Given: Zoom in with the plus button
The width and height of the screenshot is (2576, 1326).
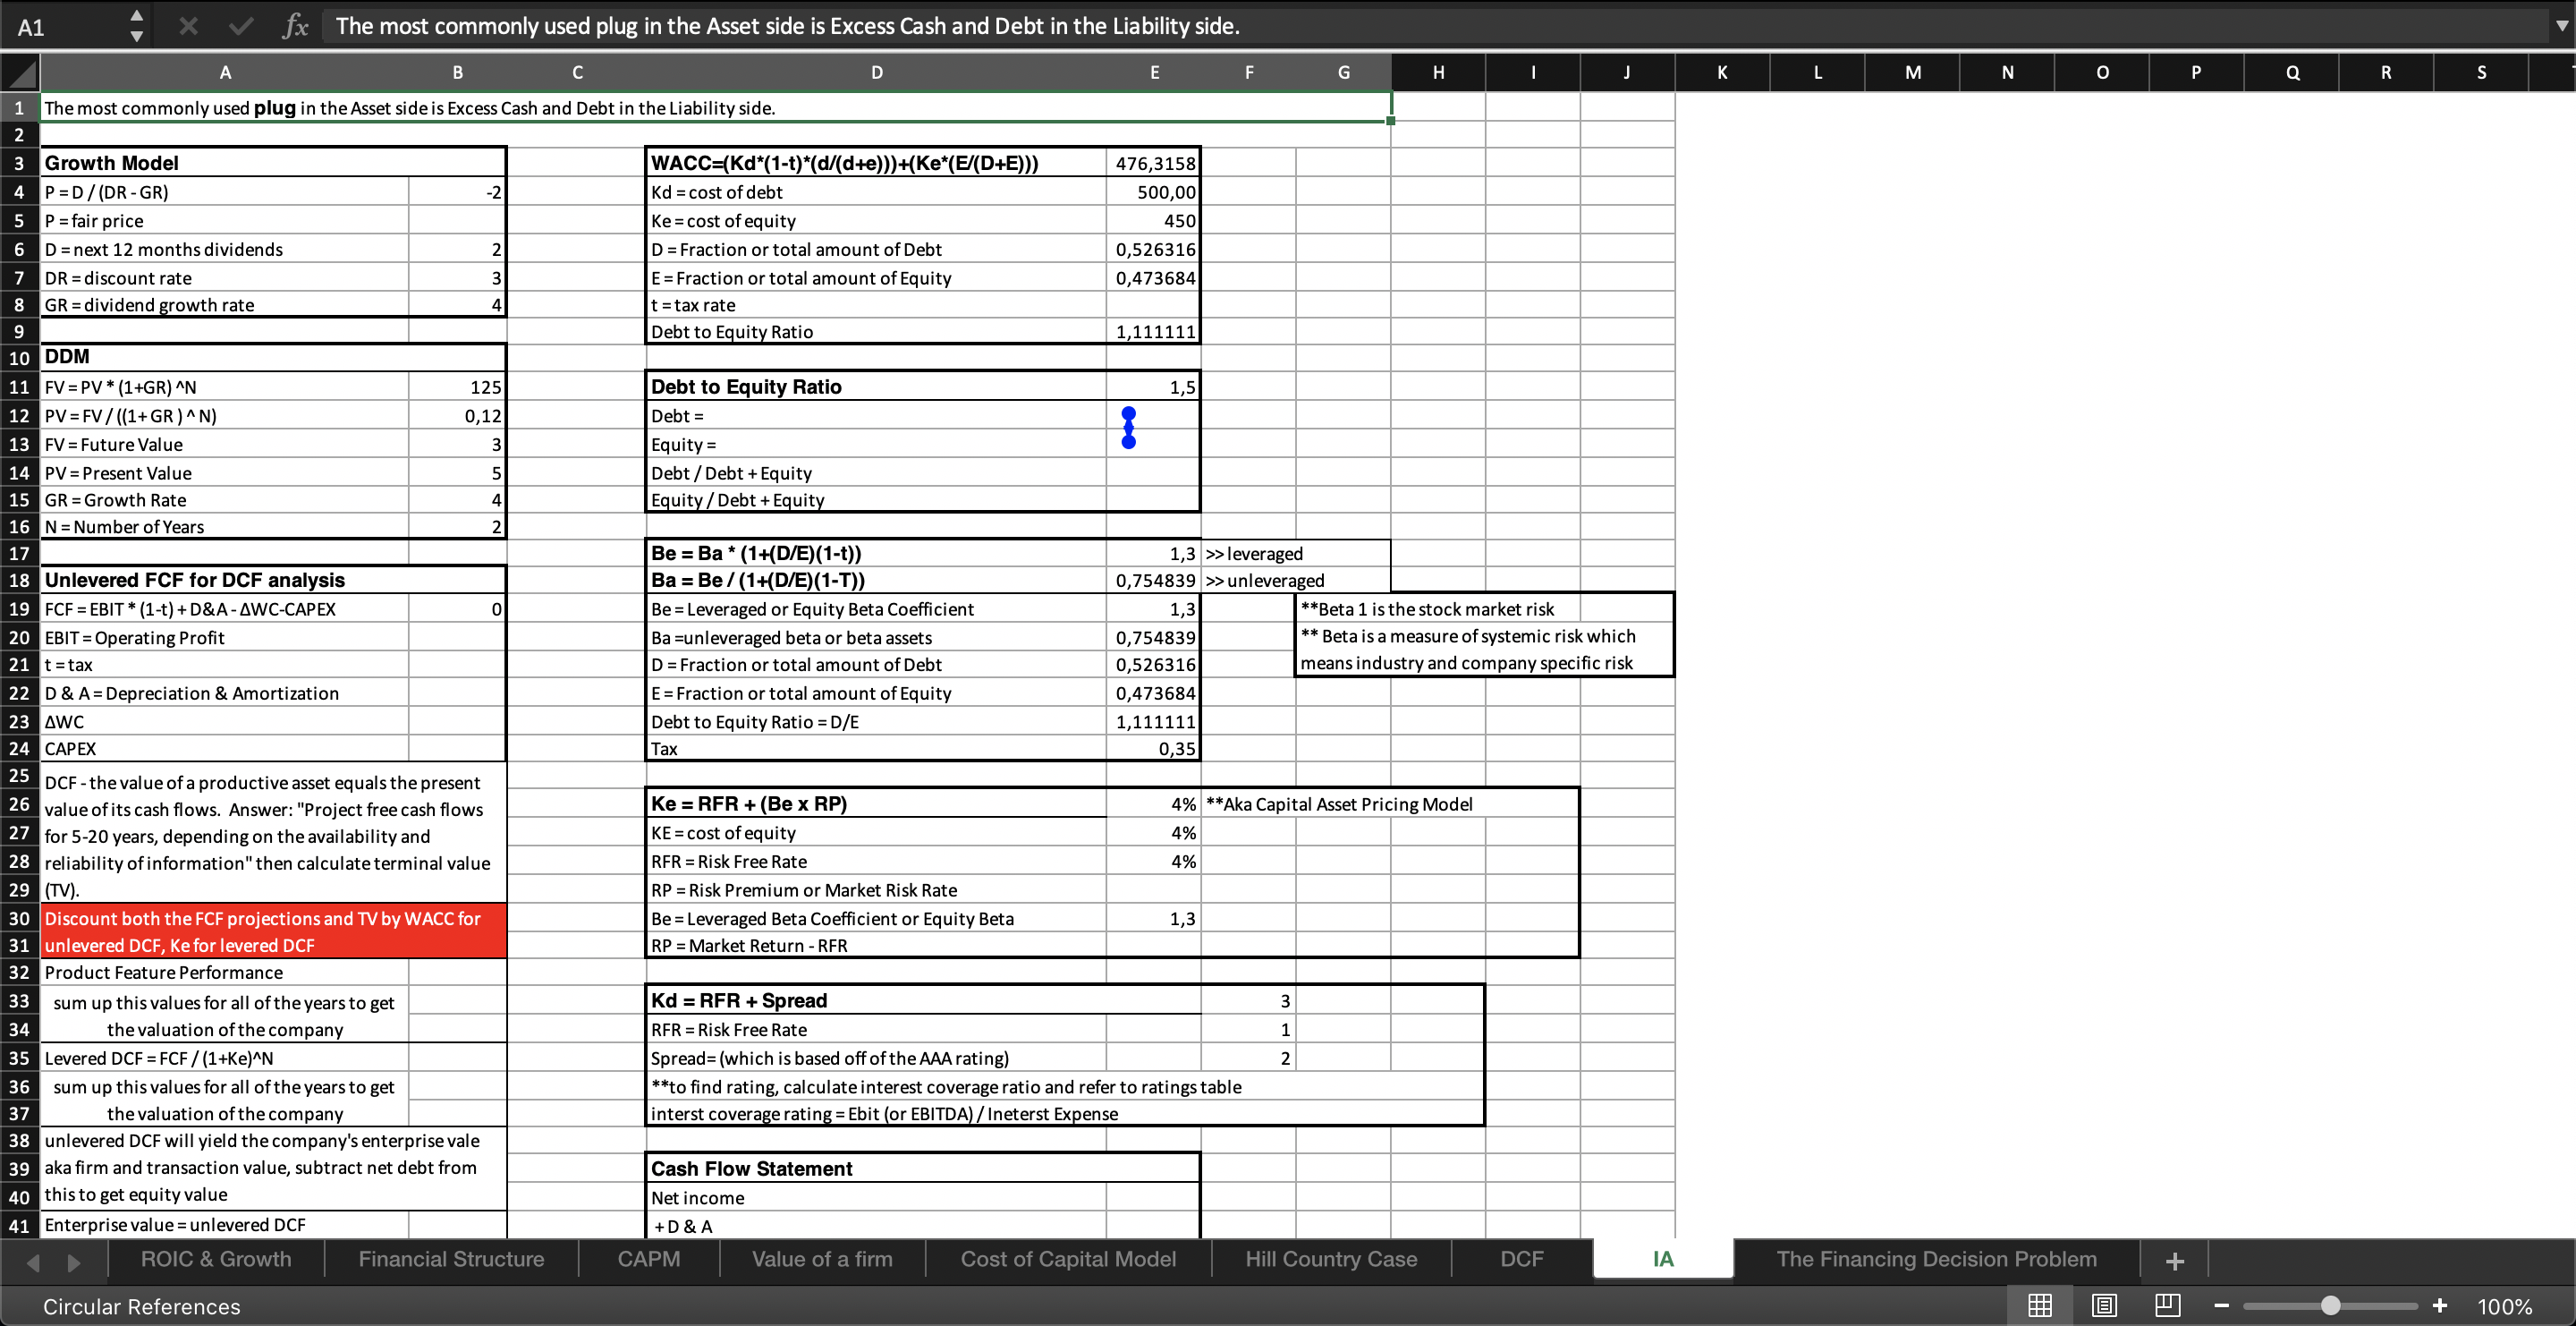Looking at the screenshot, I should (2439, 1306).
